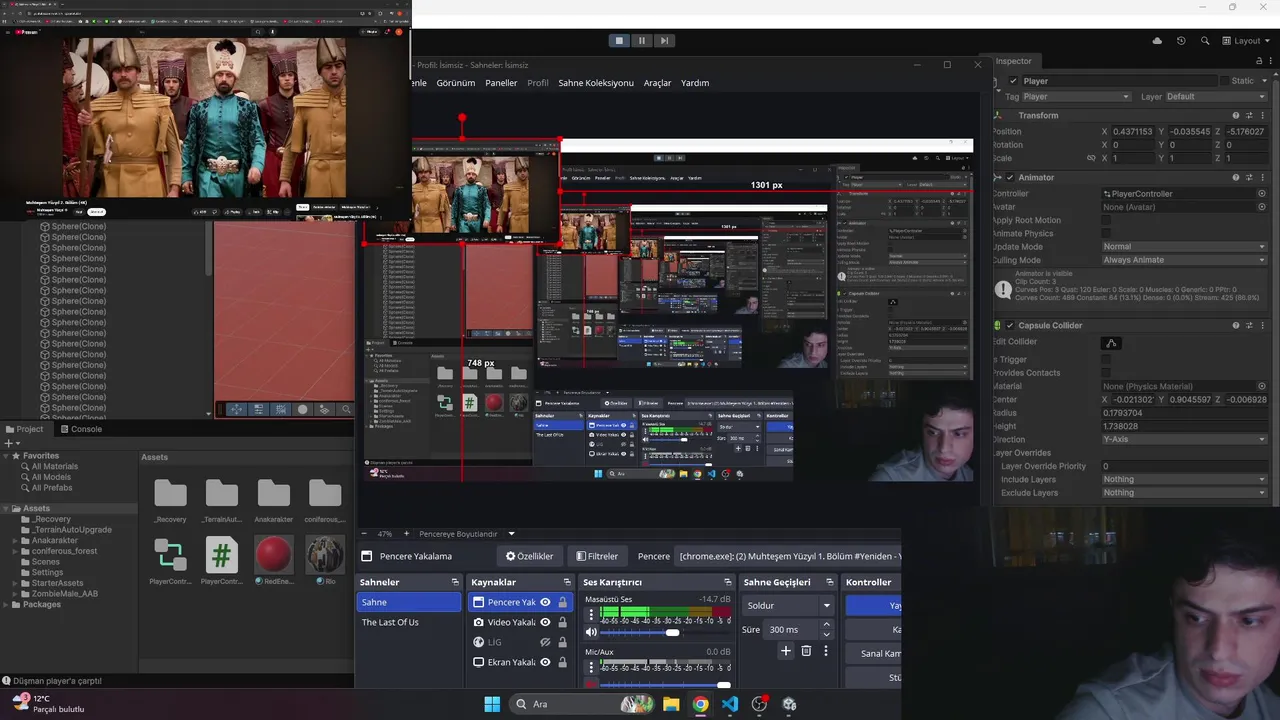Image resolution: width=1280 pixels, height=720 pixels.
Task: Open Unity's cloud services icon
Action: coord(1157,41)
